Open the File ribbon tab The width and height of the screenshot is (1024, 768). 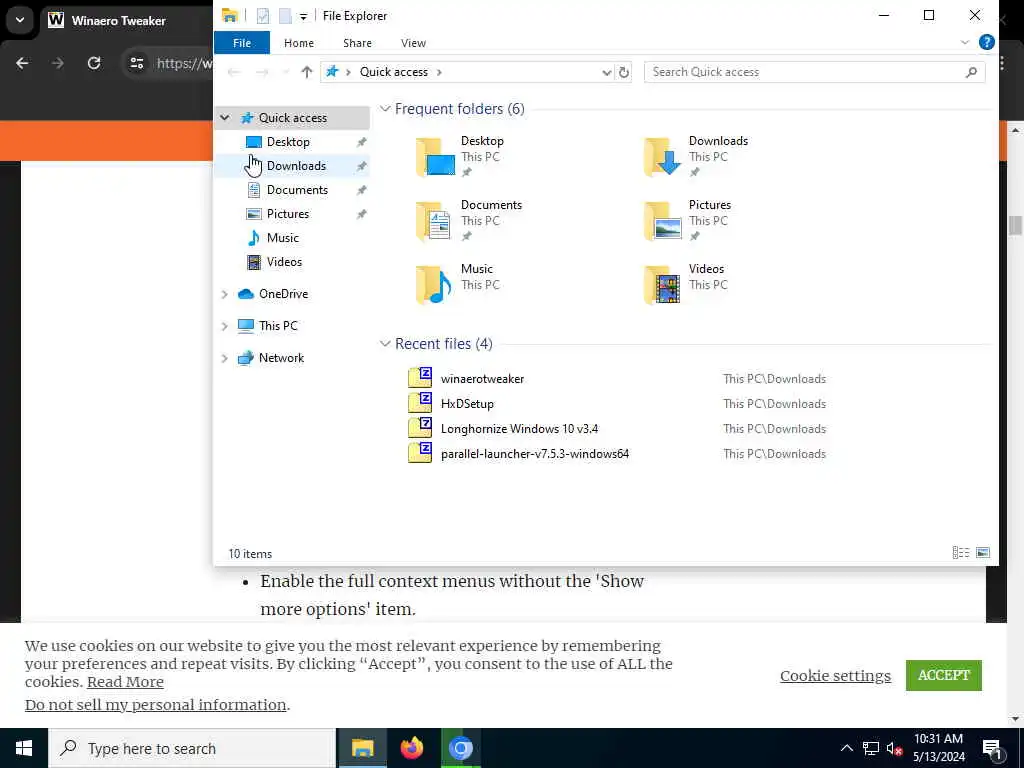tap(242, 43)
